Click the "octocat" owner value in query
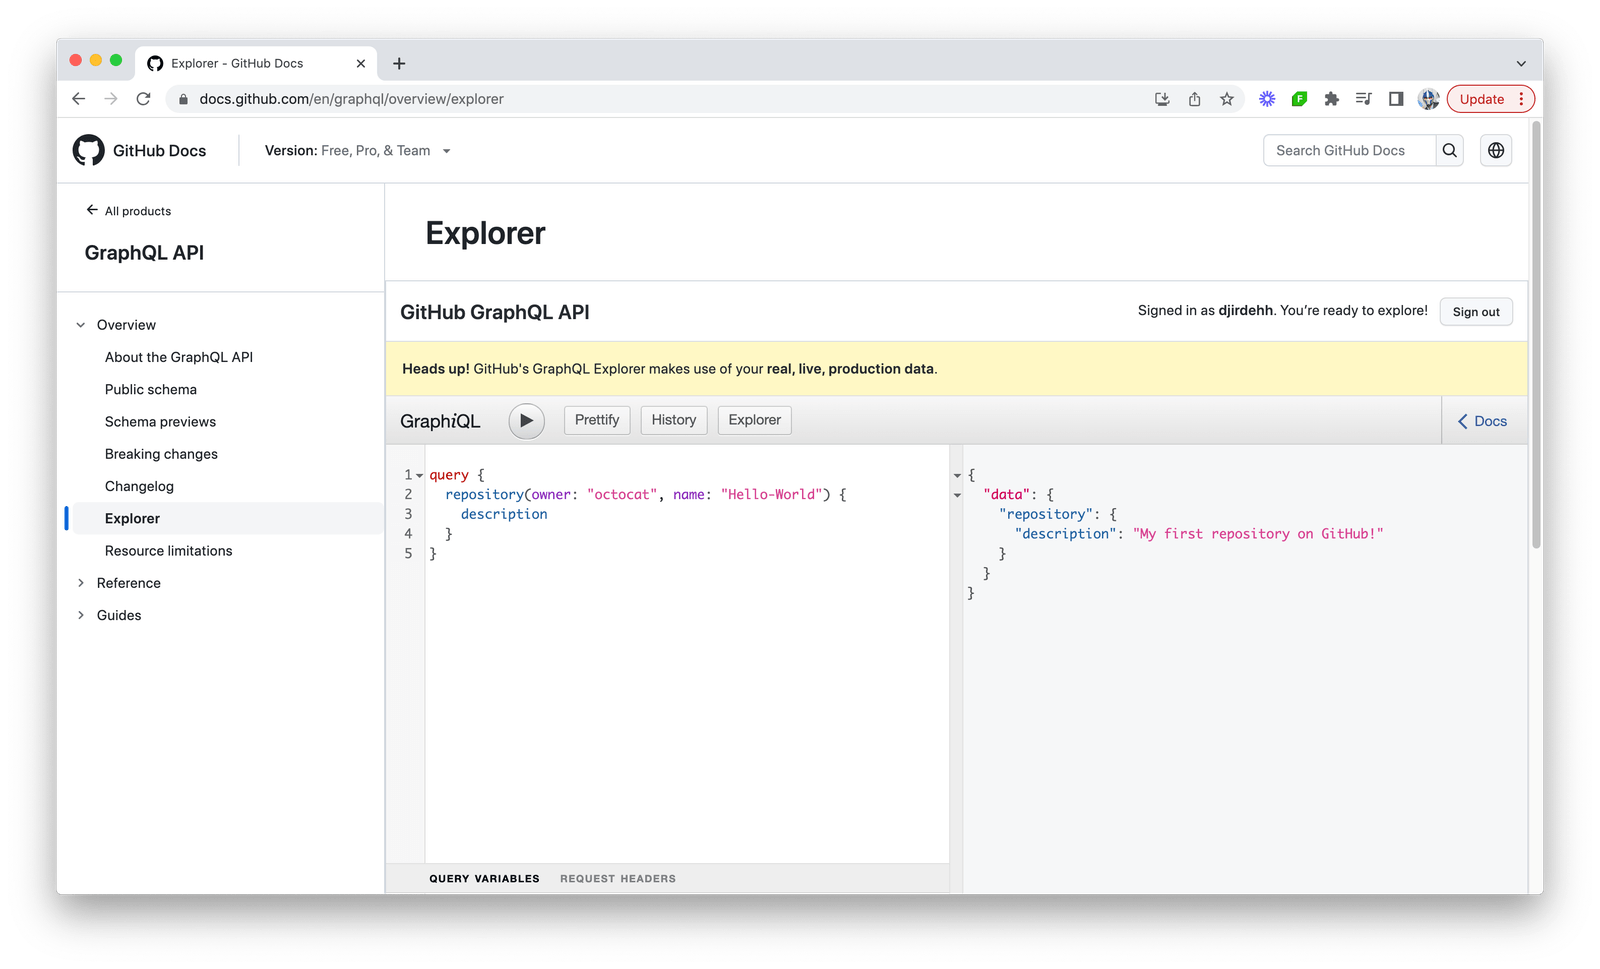Image resolution: width=1600 pixels, height=969 pixels. (x=623, y=495)
